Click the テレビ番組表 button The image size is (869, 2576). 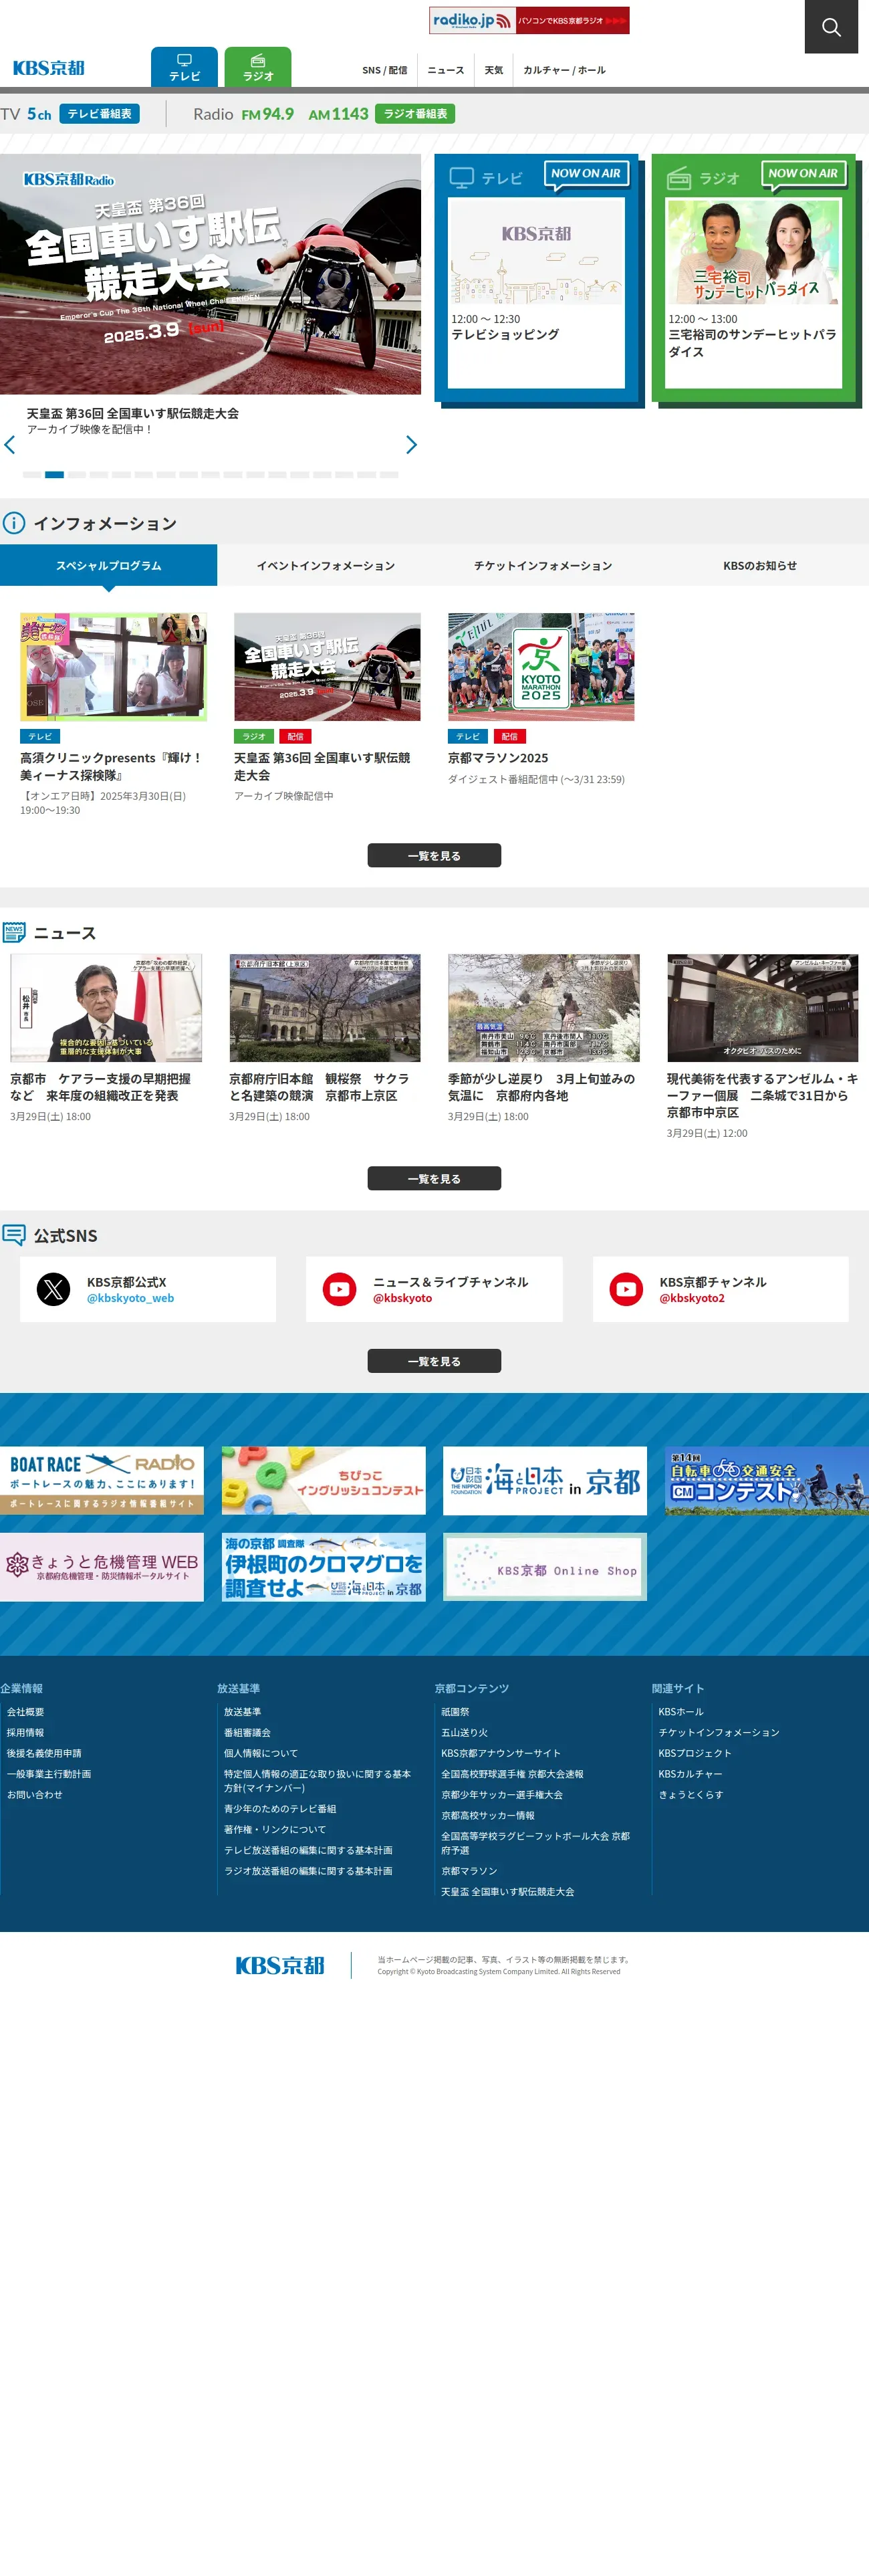click(99, 114)
